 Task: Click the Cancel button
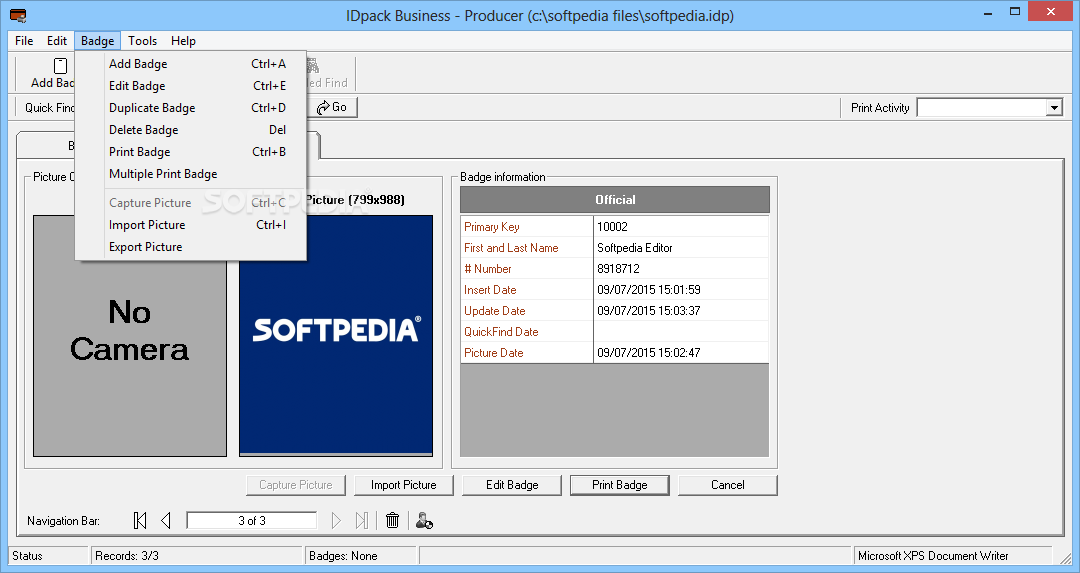click(x=727, y=485)
